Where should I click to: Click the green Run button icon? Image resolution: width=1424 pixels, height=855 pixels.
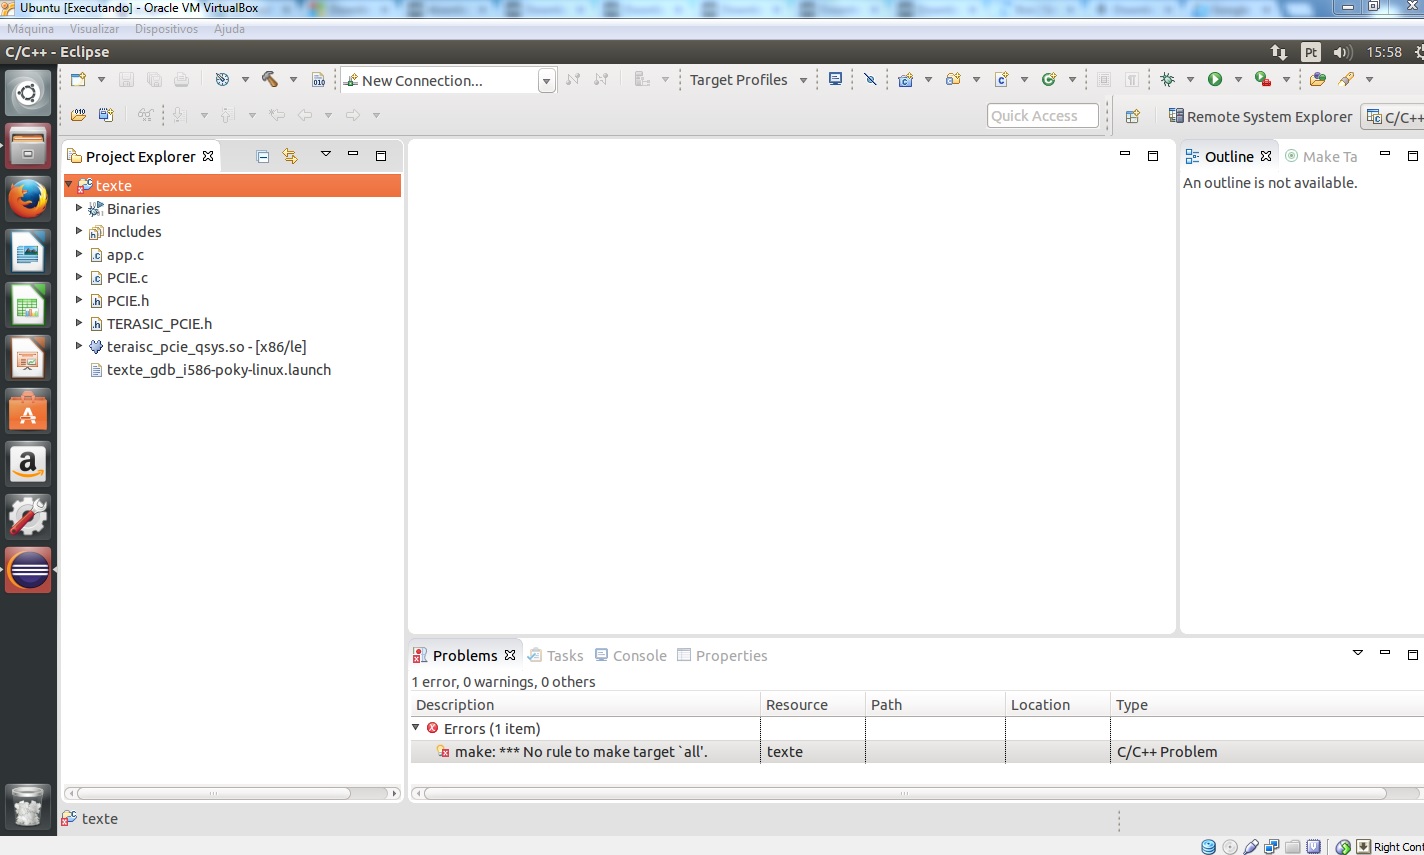point(1214,80)
